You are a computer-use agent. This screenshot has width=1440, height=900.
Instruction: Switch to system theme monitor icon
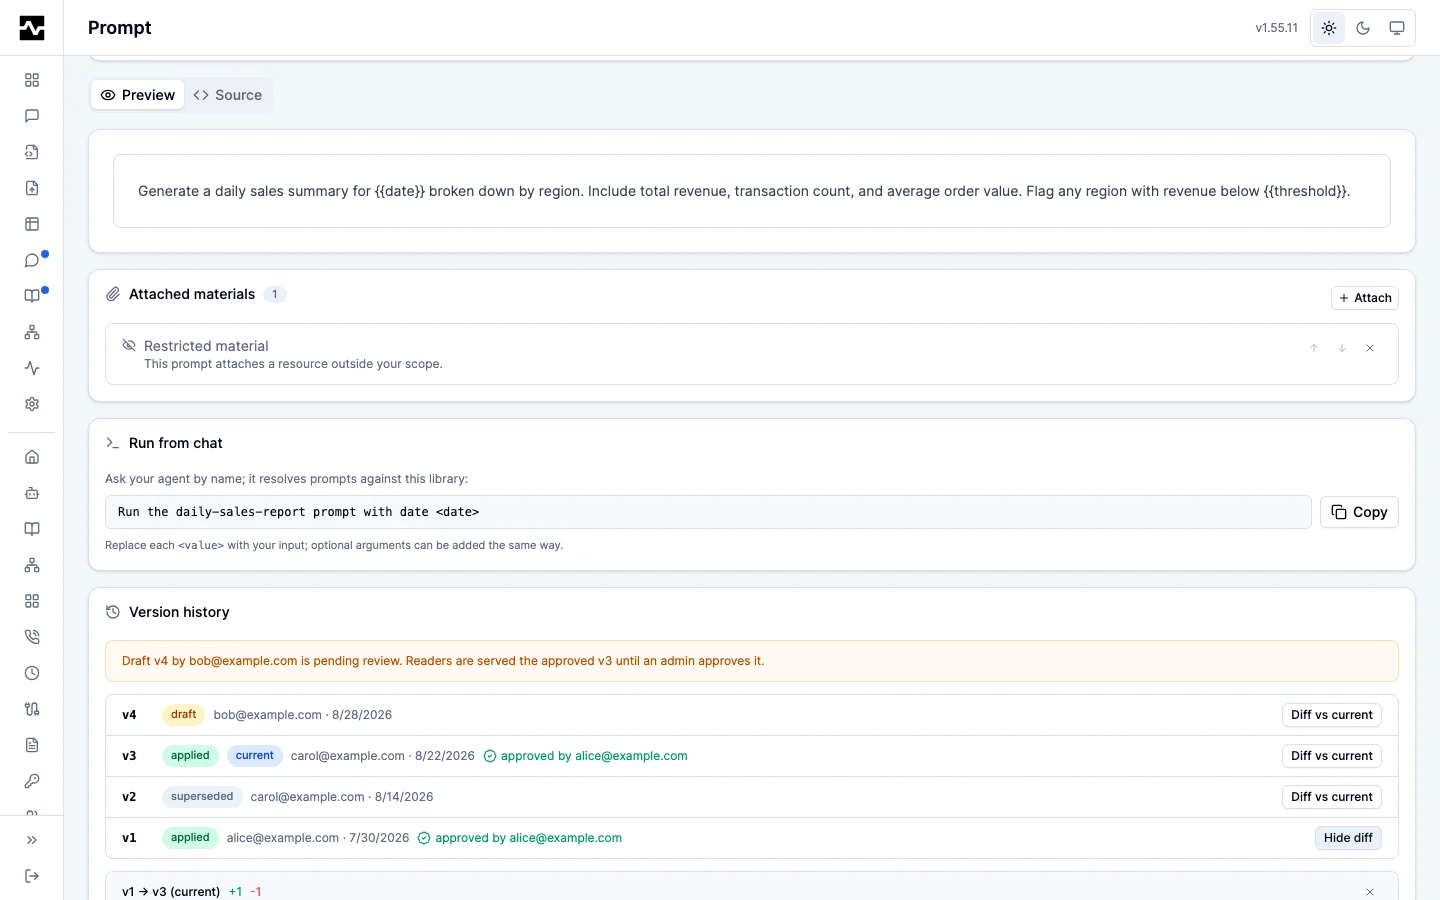tap(1397, 28)
